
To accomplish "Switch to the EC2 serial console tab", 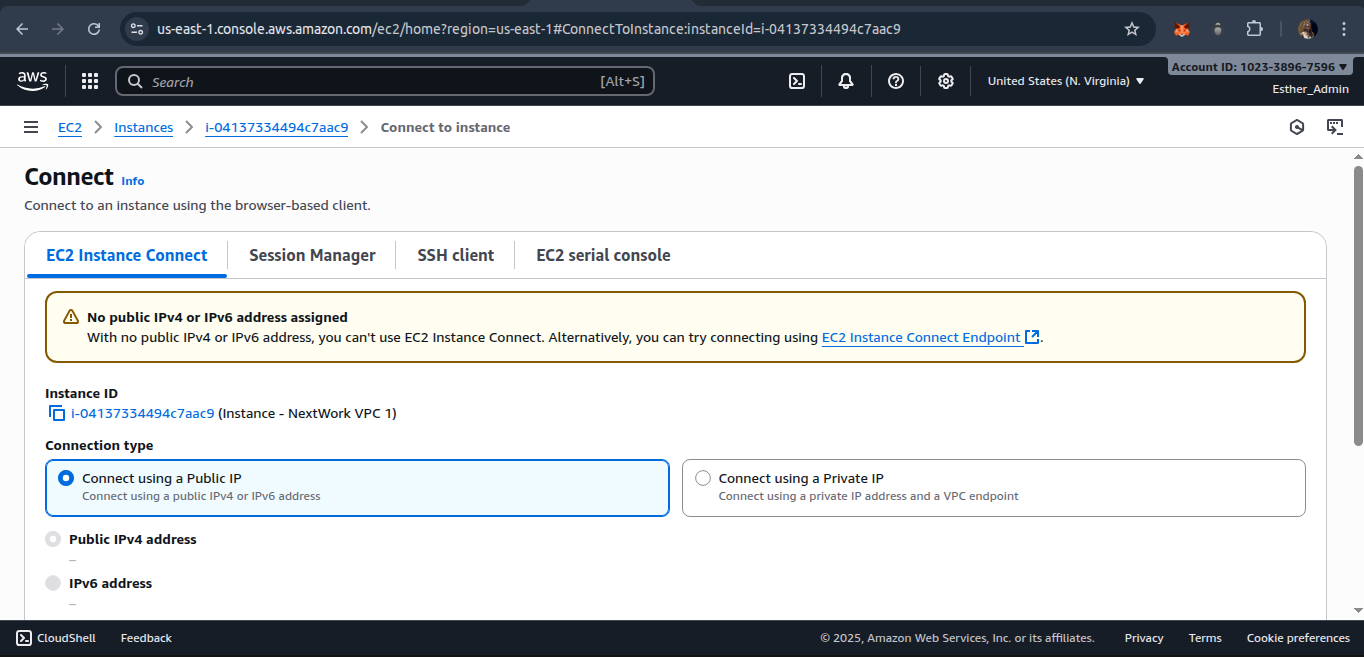I will 603,255.
